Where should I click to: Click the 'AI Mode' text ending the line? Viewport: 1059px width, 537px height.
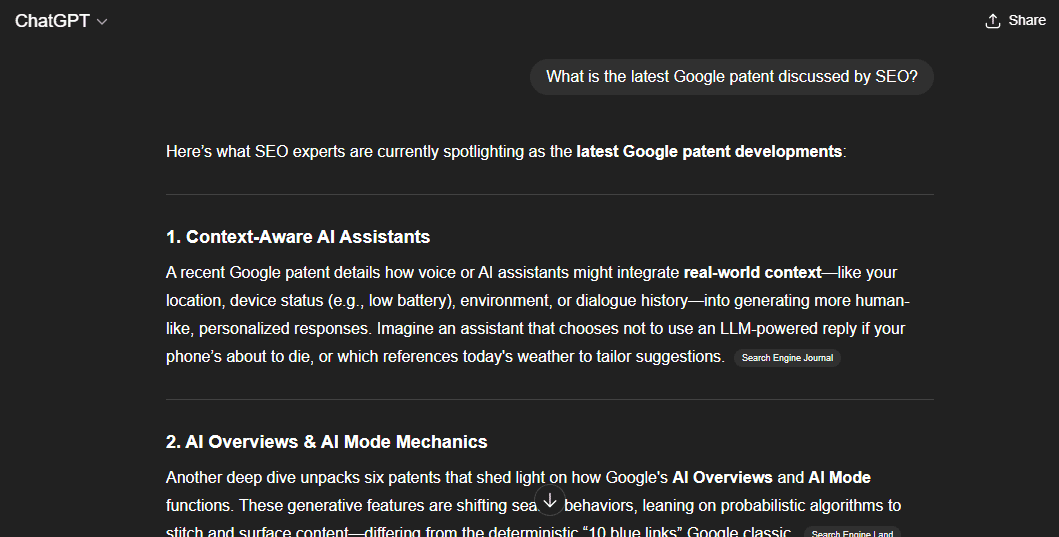point(840,478)
